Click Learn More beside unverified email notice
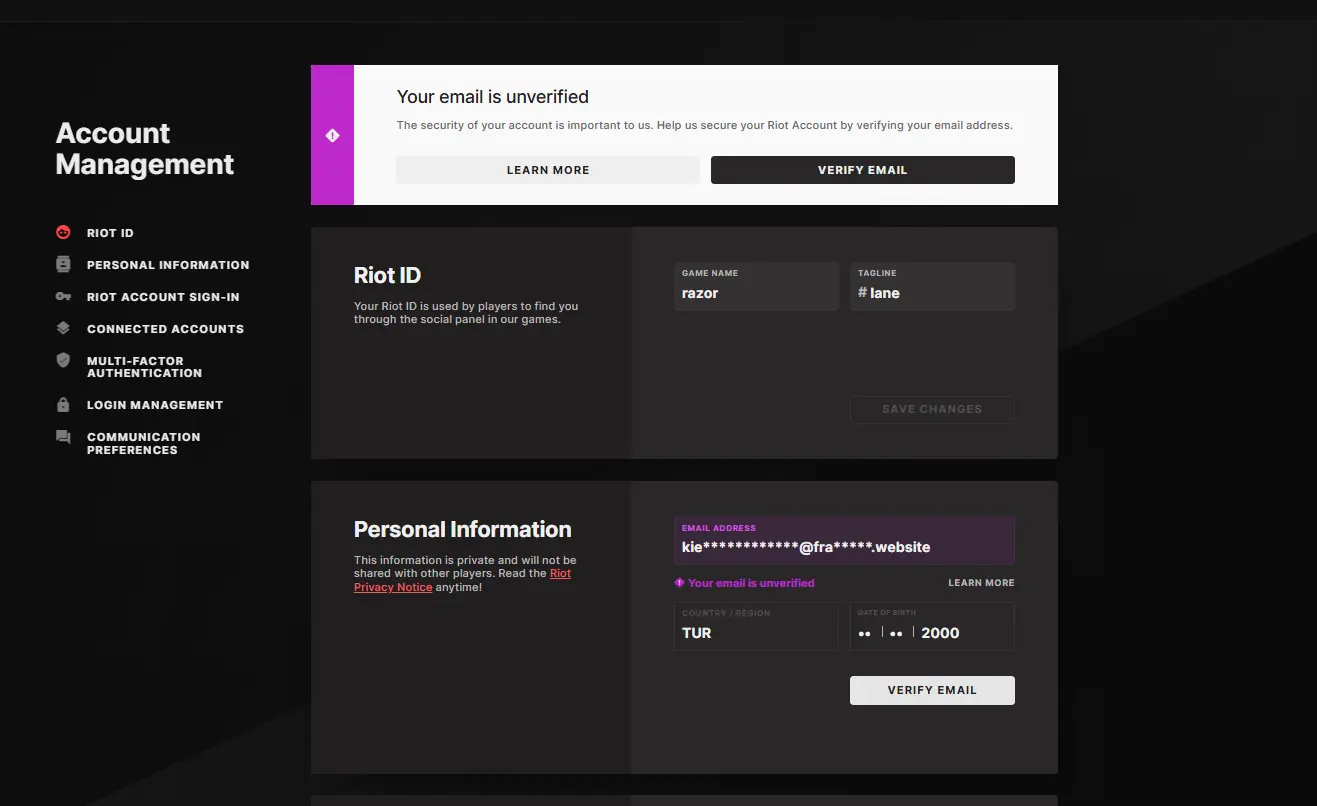This screenshot has width=1317, height=806. click(x=981, y=583)
